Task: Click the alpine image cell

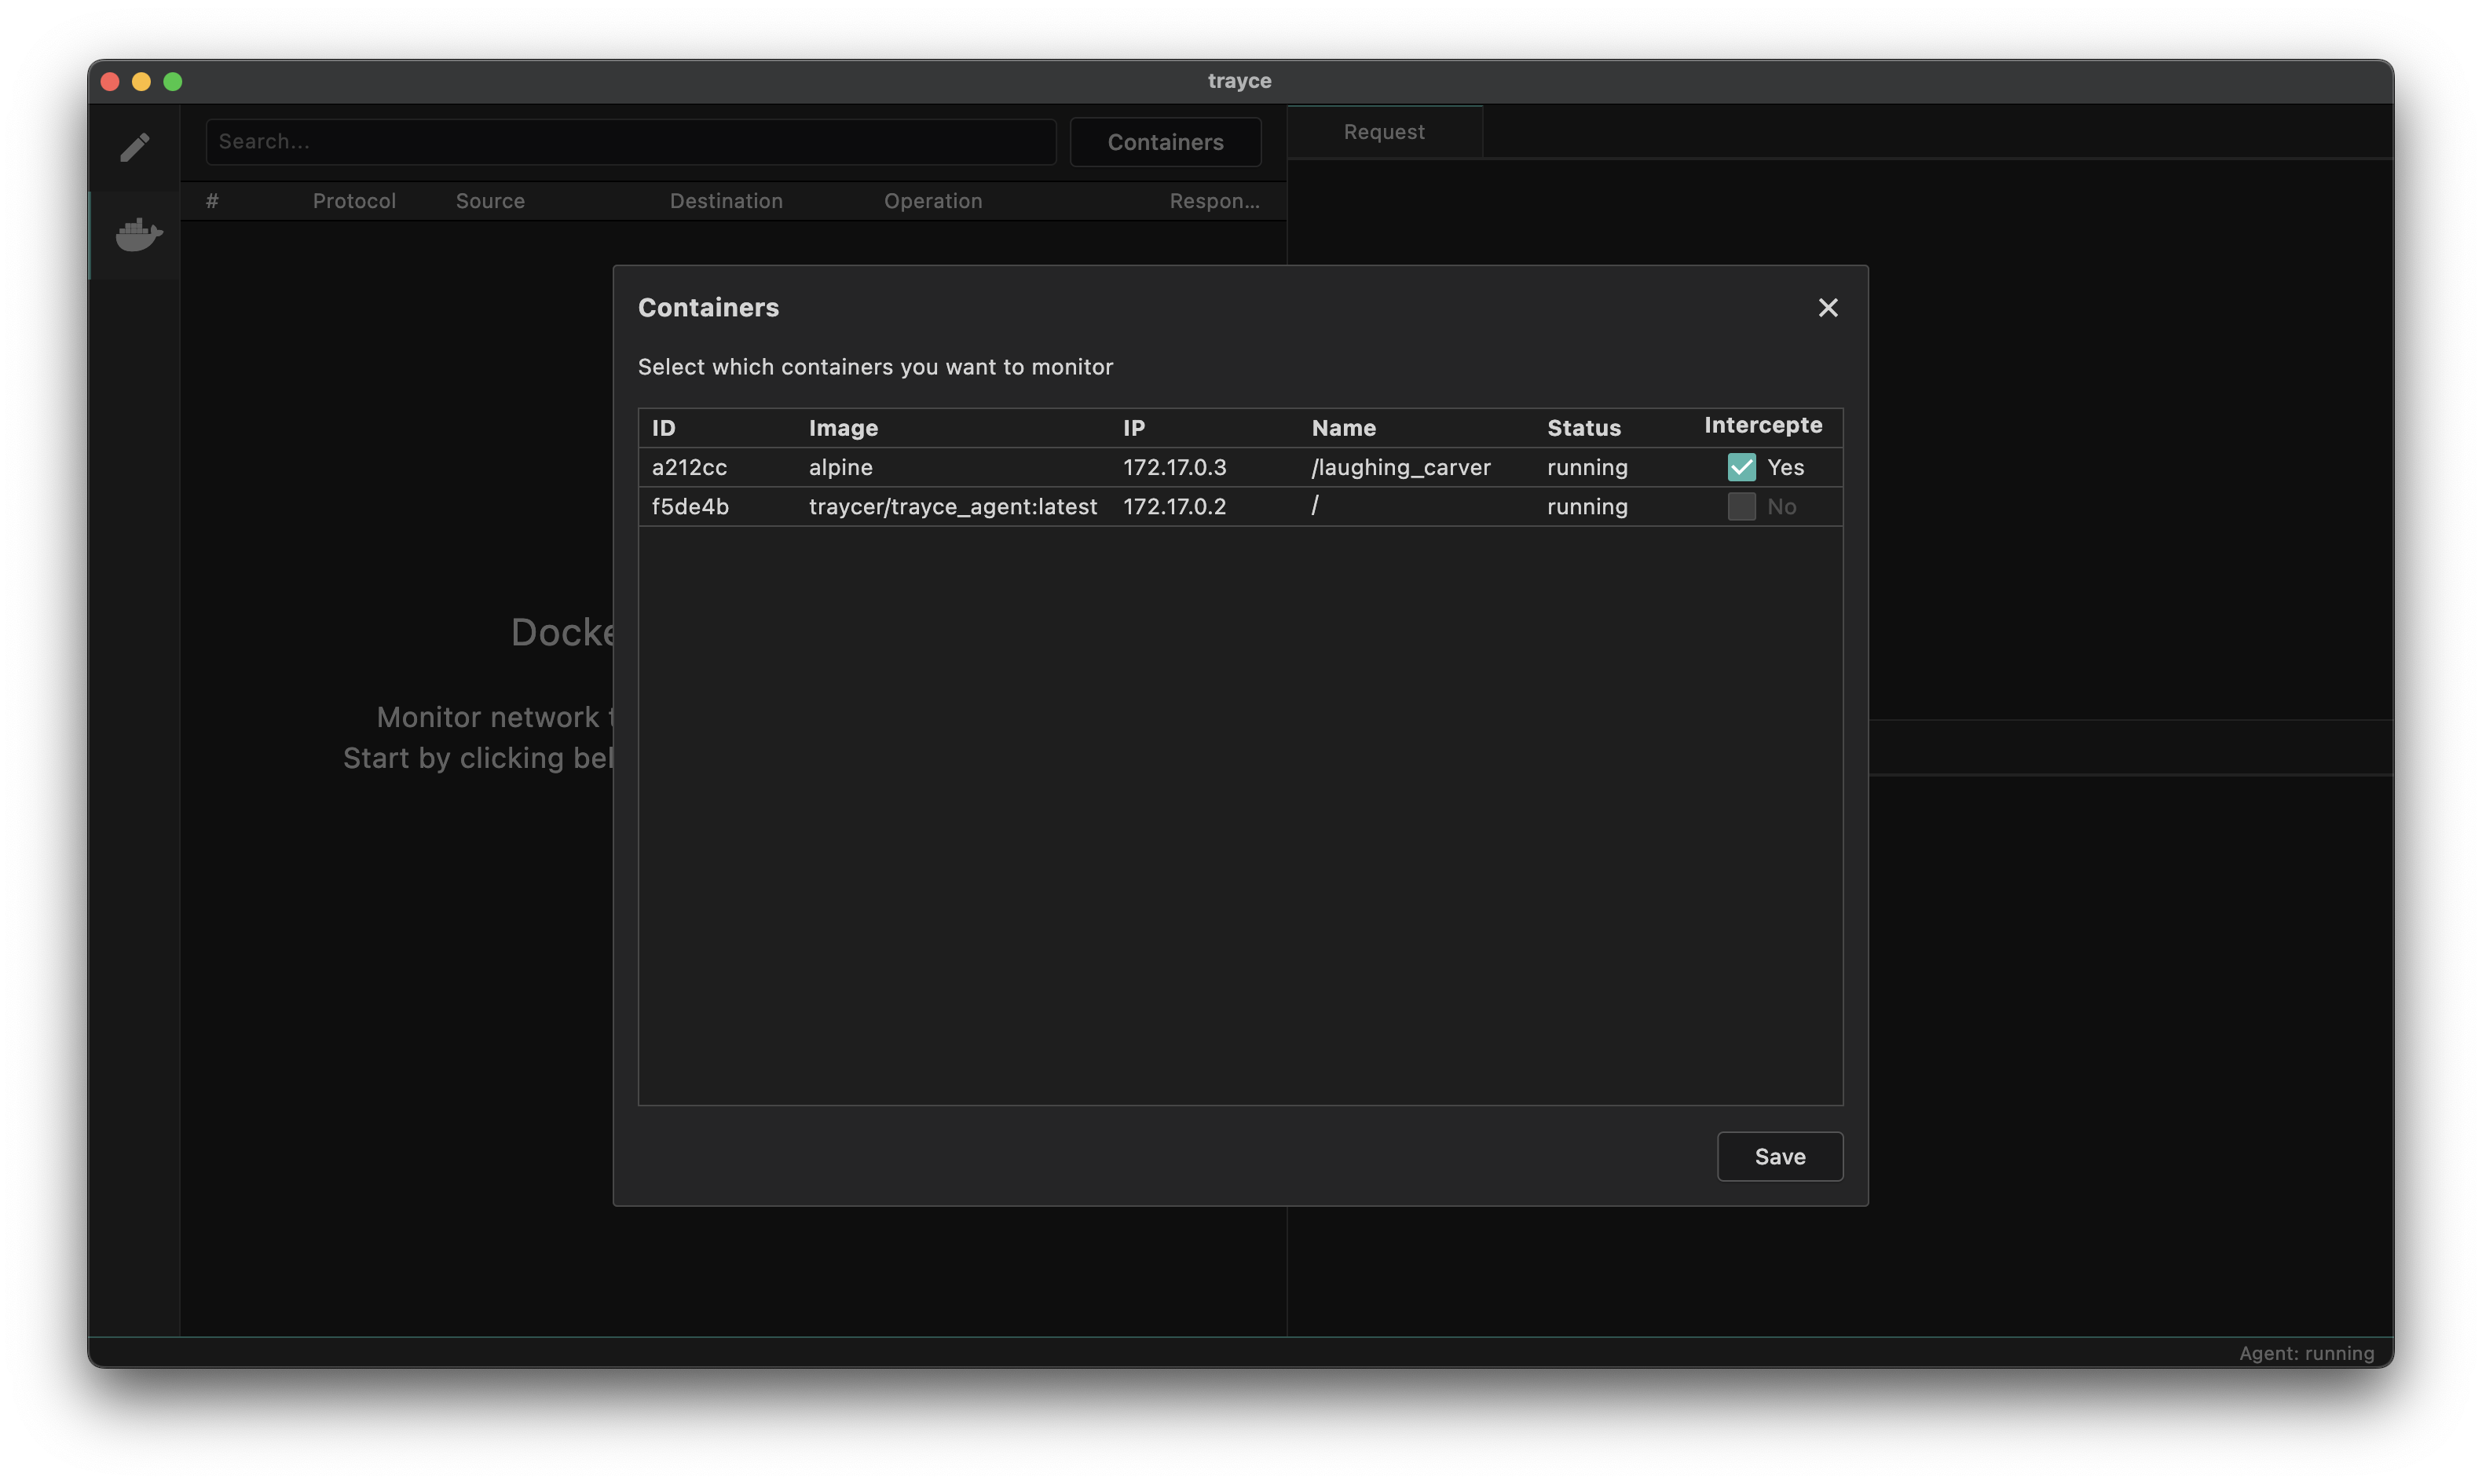Action: pos(840,467)
